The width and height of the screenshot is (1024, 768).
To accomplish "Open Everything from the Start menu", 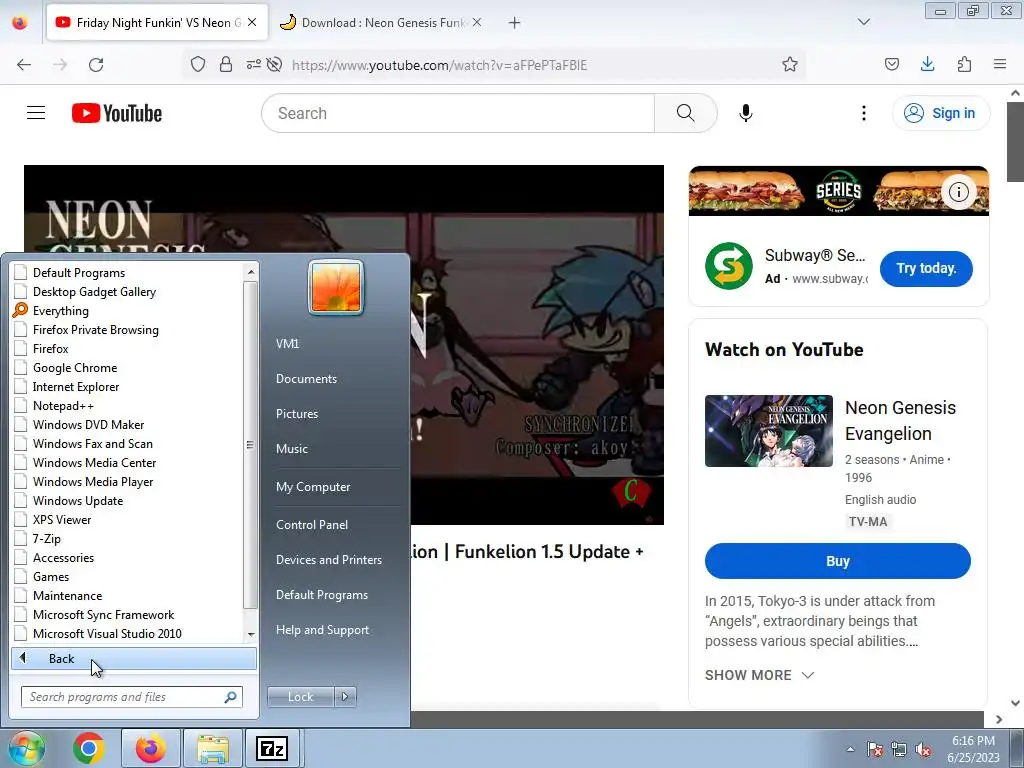I will point(61,311).
